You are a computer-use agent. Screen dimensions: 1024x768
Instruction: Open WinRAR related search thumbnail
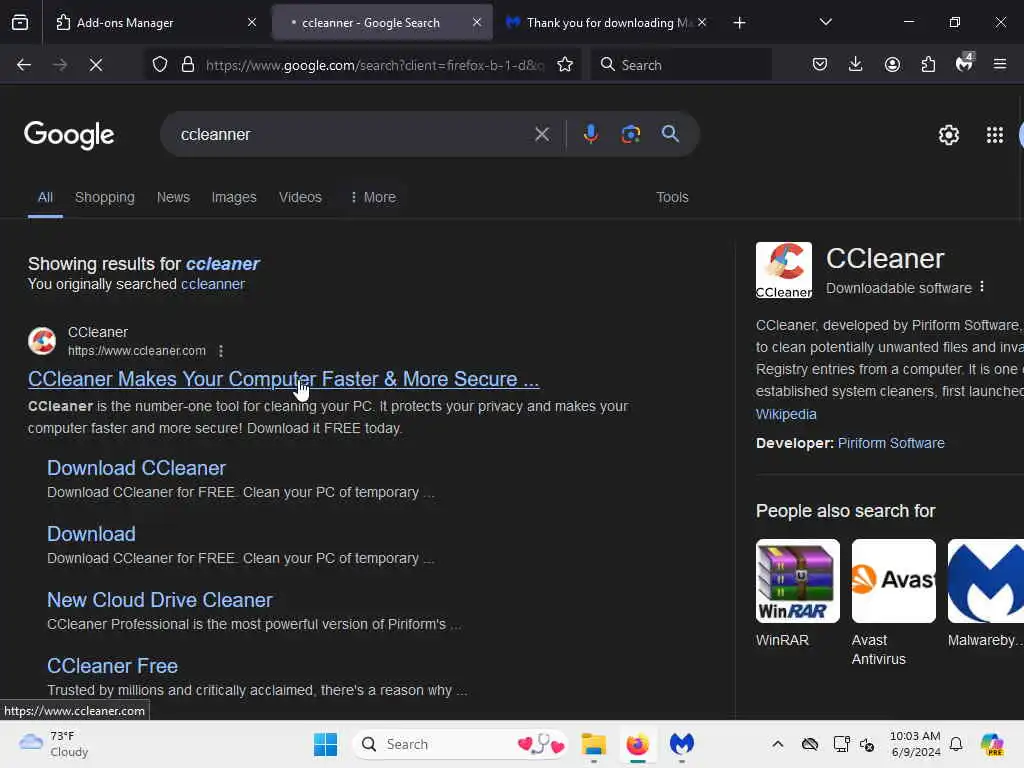[797, 581]
